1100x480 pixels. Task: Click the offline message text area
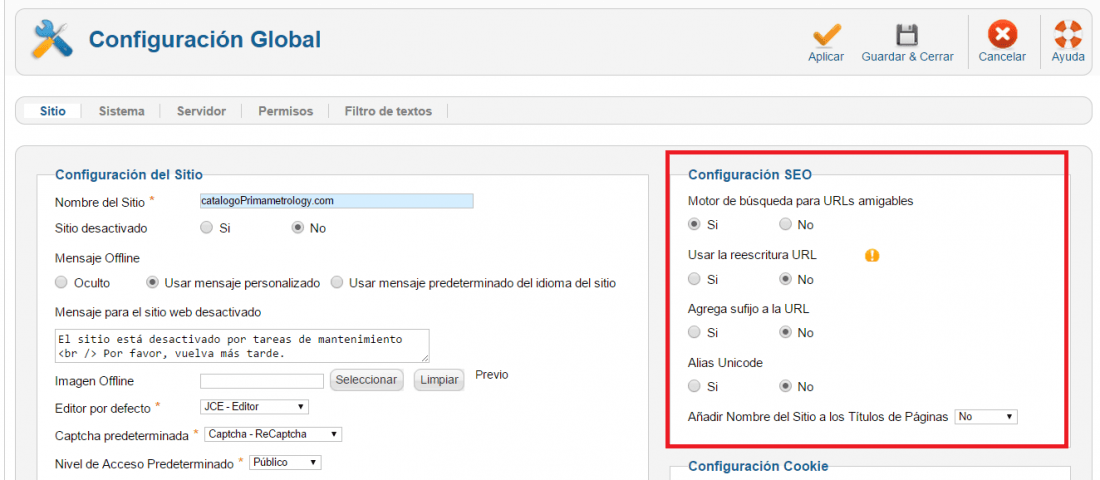242,346
